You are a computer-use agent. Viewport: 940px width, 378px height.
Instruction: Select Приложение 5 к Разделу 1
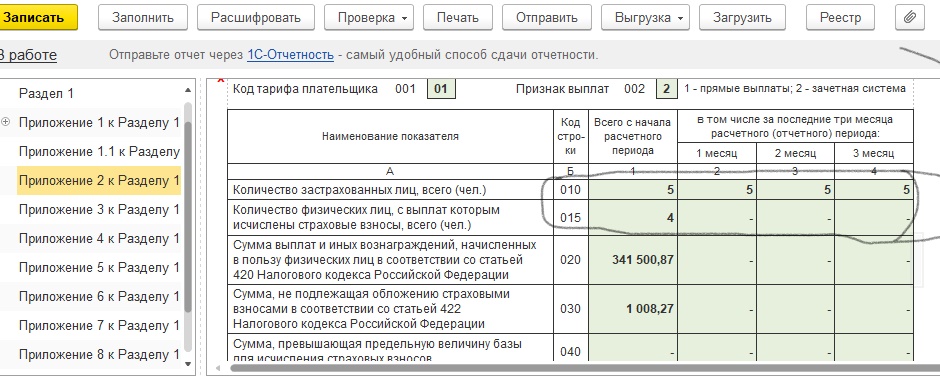(99, 268)
